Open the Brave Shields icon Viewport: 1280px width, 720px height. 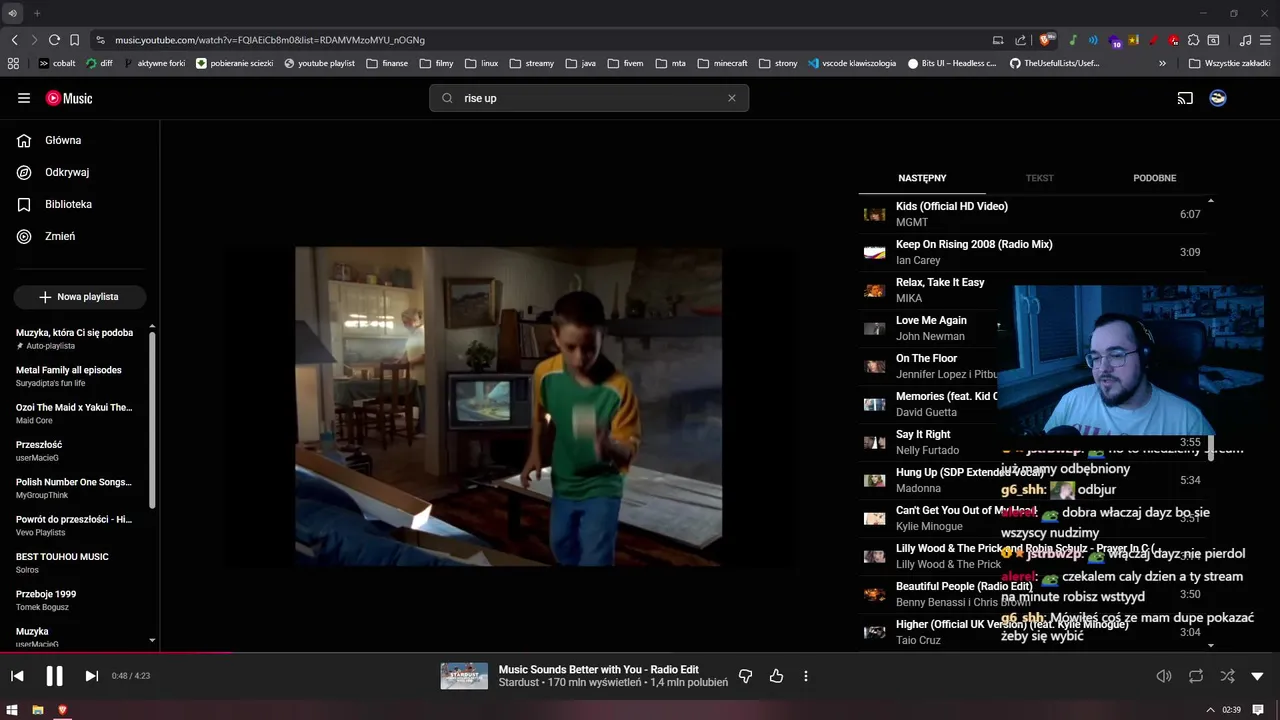click(1045, 40)
